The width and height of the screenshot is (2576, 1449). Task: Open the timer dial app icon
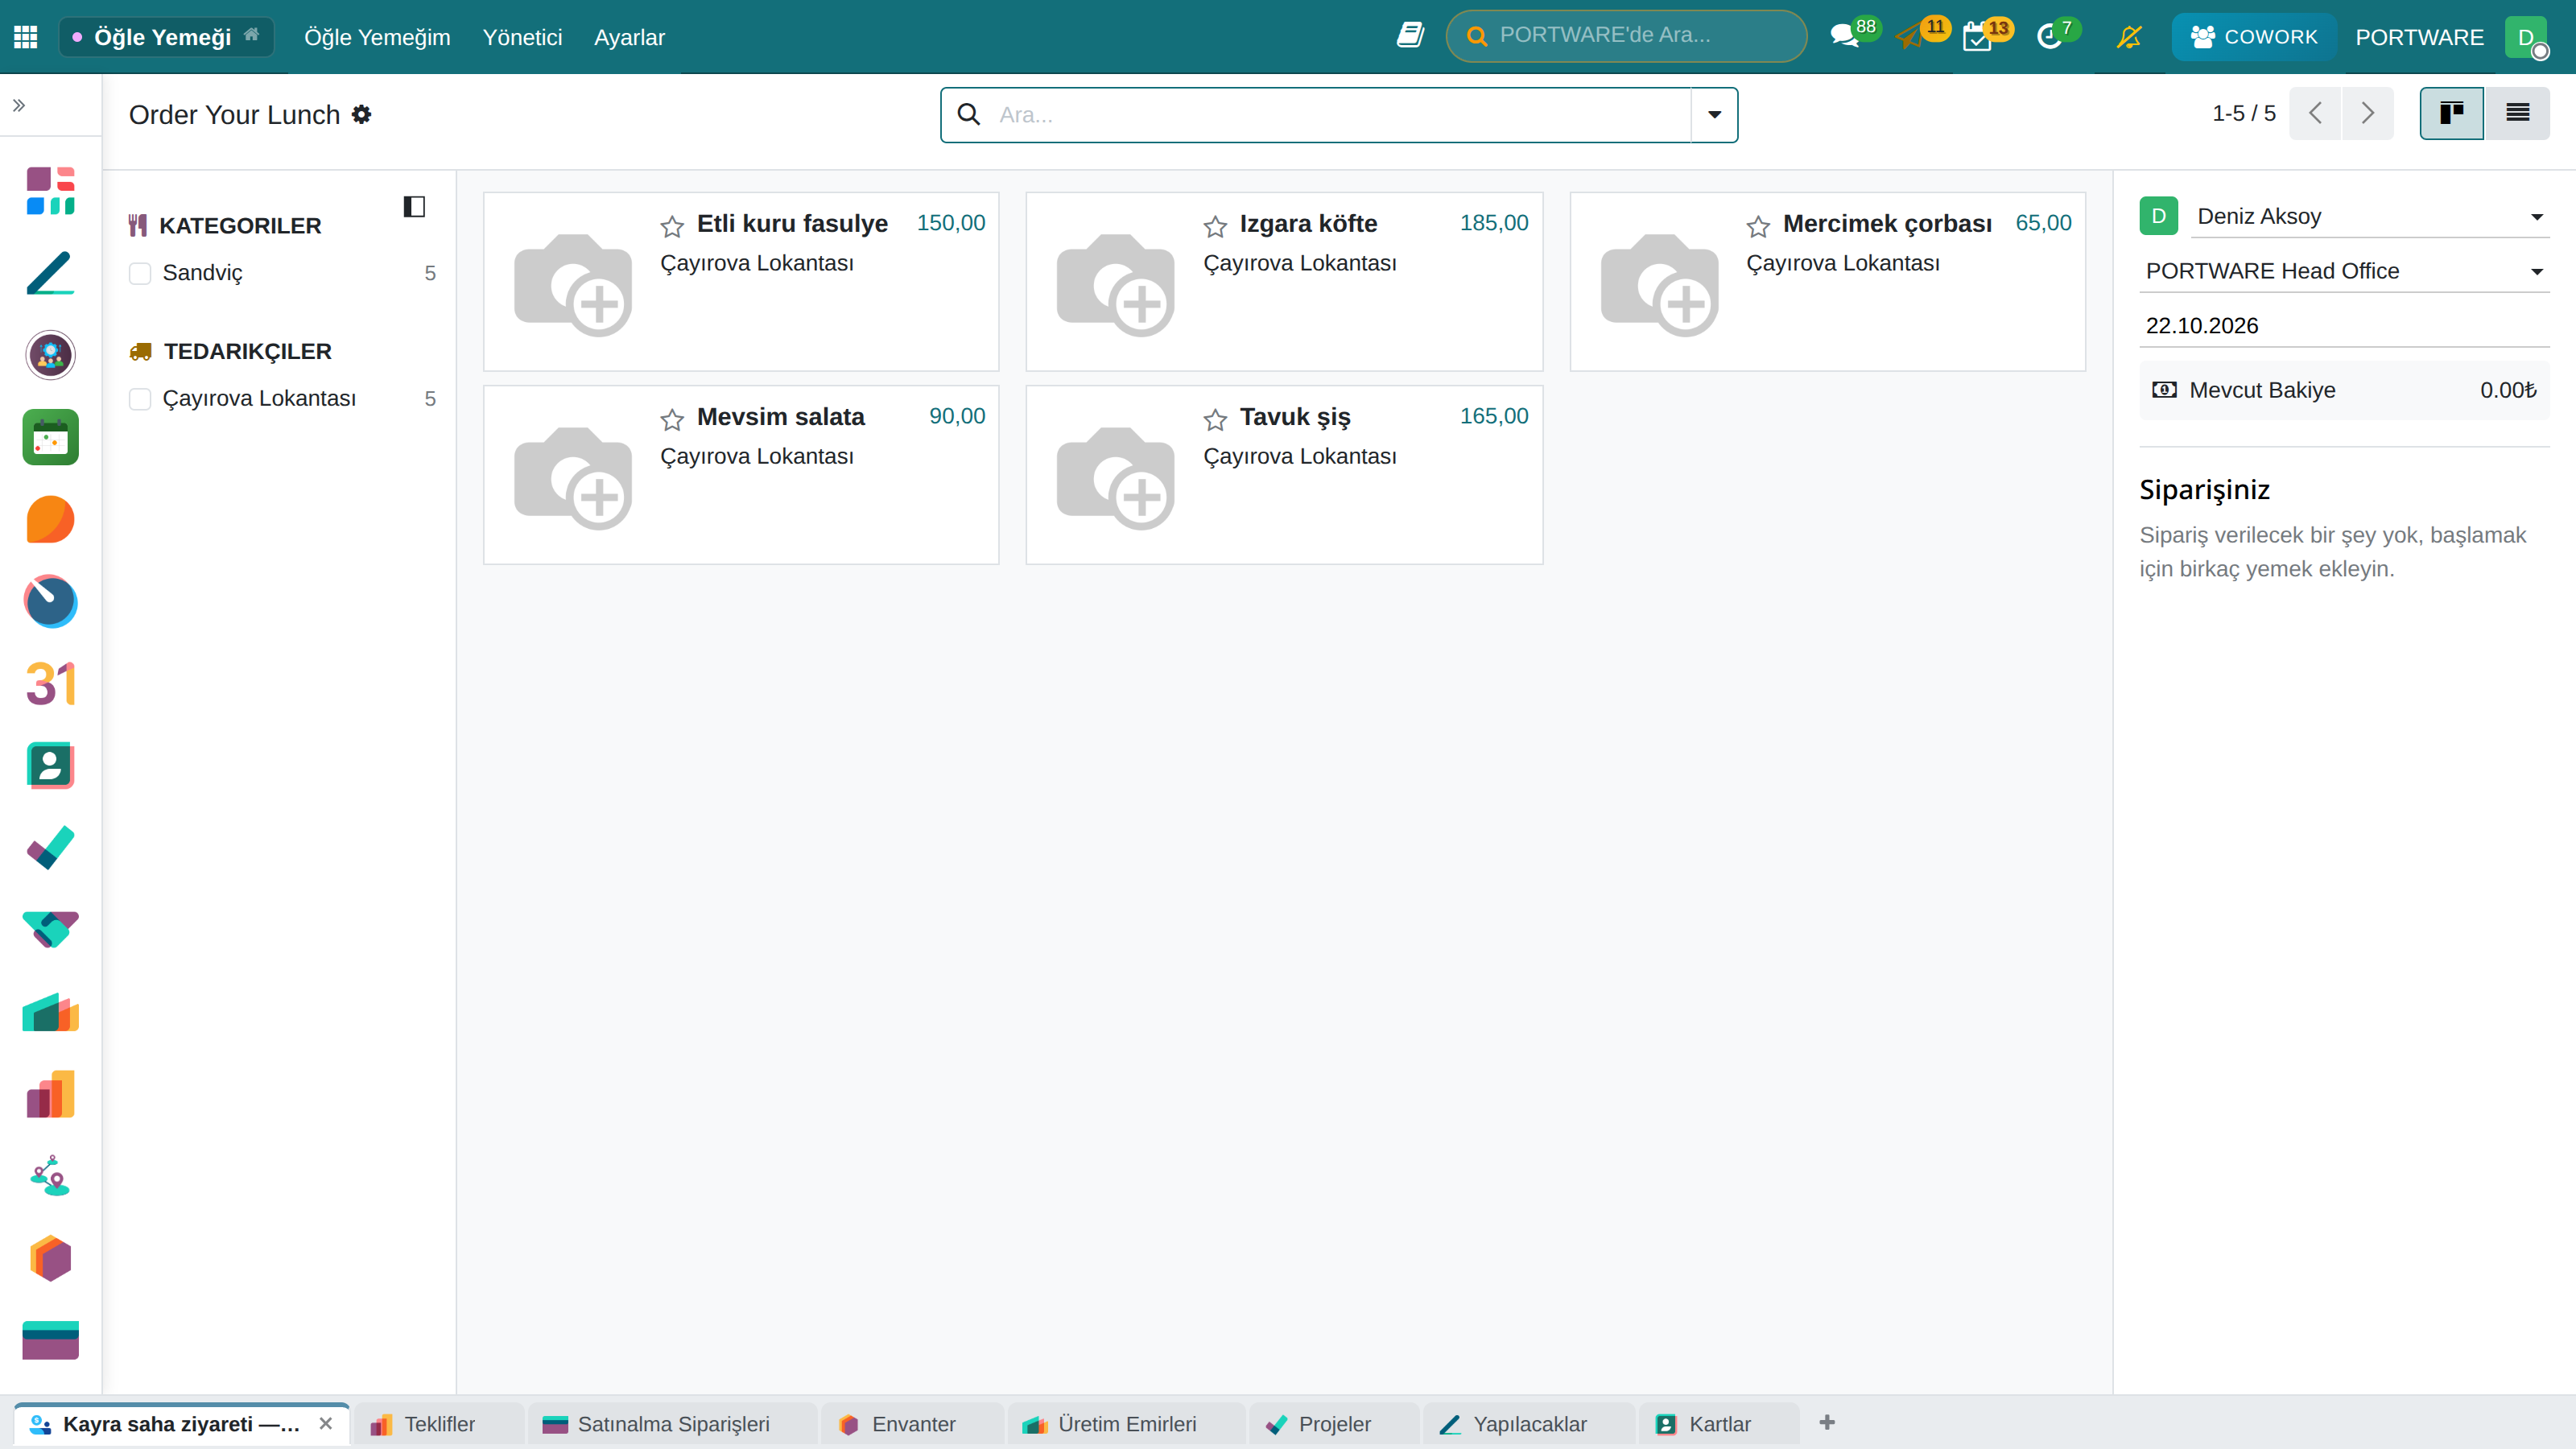[50, 601]
